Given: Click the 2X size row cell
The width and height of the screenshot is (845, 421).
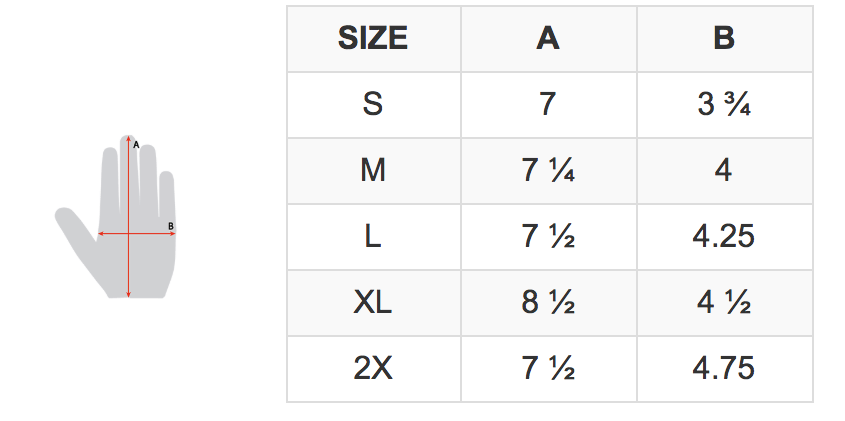Looking at the screenshot, I should pyautogui.click(x=373, y=369).
